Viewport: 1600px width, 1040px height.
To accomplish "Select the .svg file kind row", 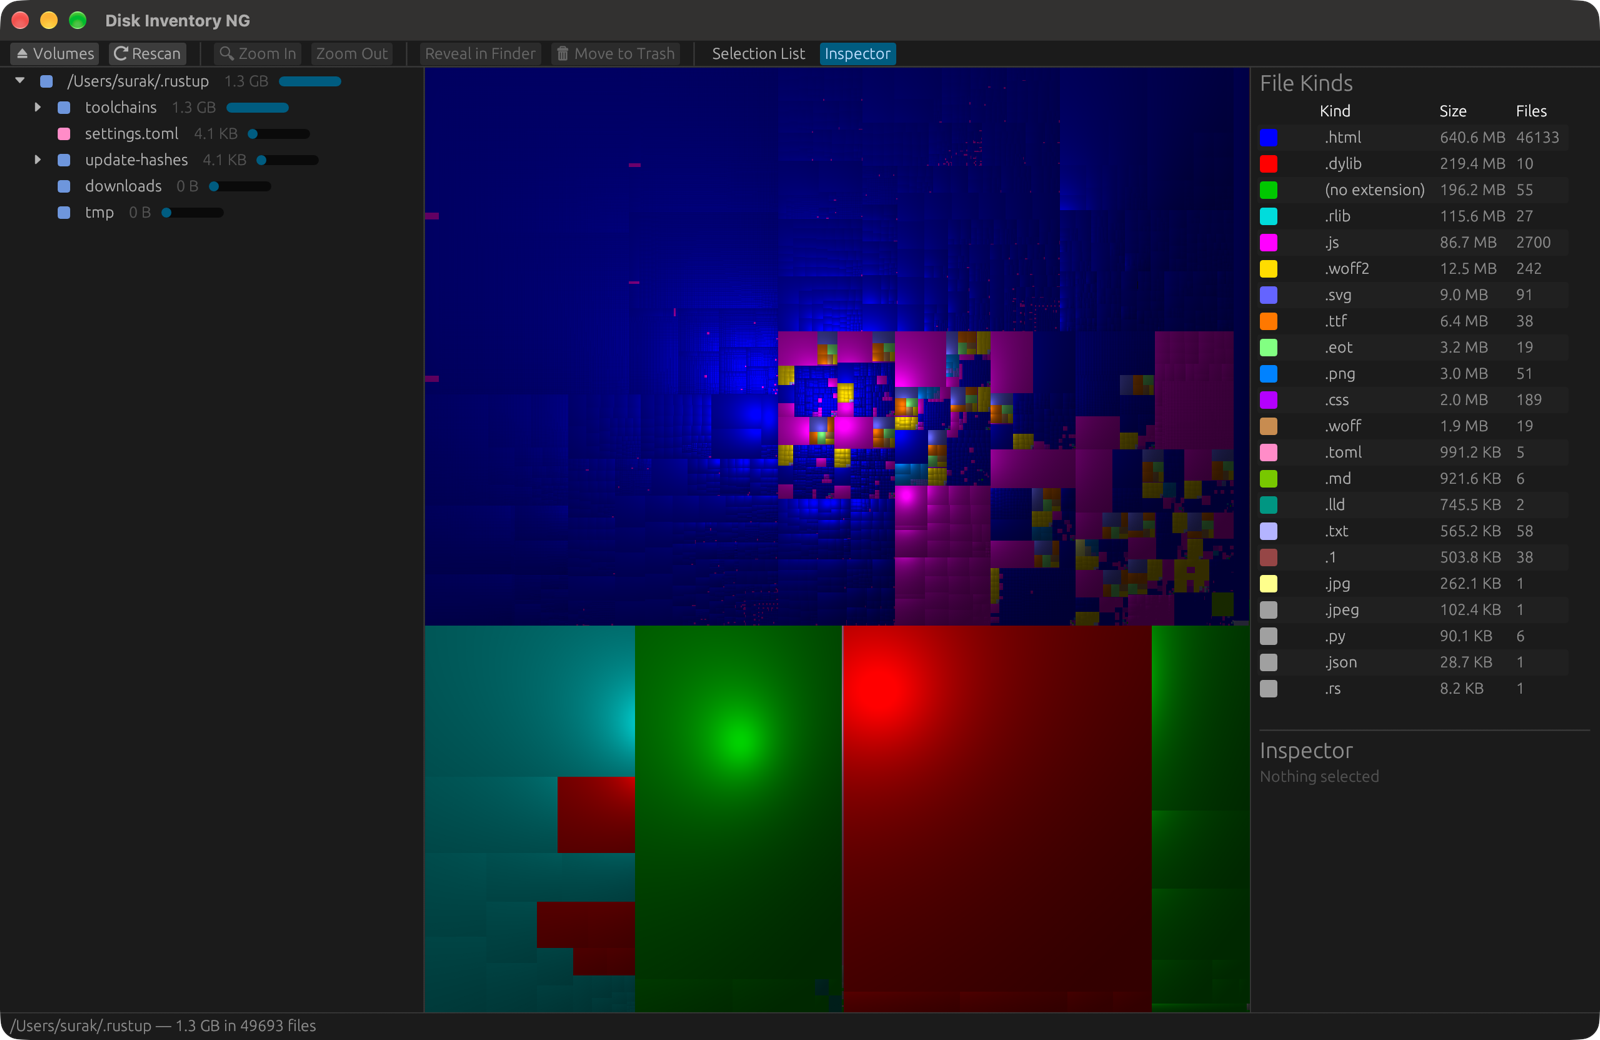I will (x=1414, y=295).
